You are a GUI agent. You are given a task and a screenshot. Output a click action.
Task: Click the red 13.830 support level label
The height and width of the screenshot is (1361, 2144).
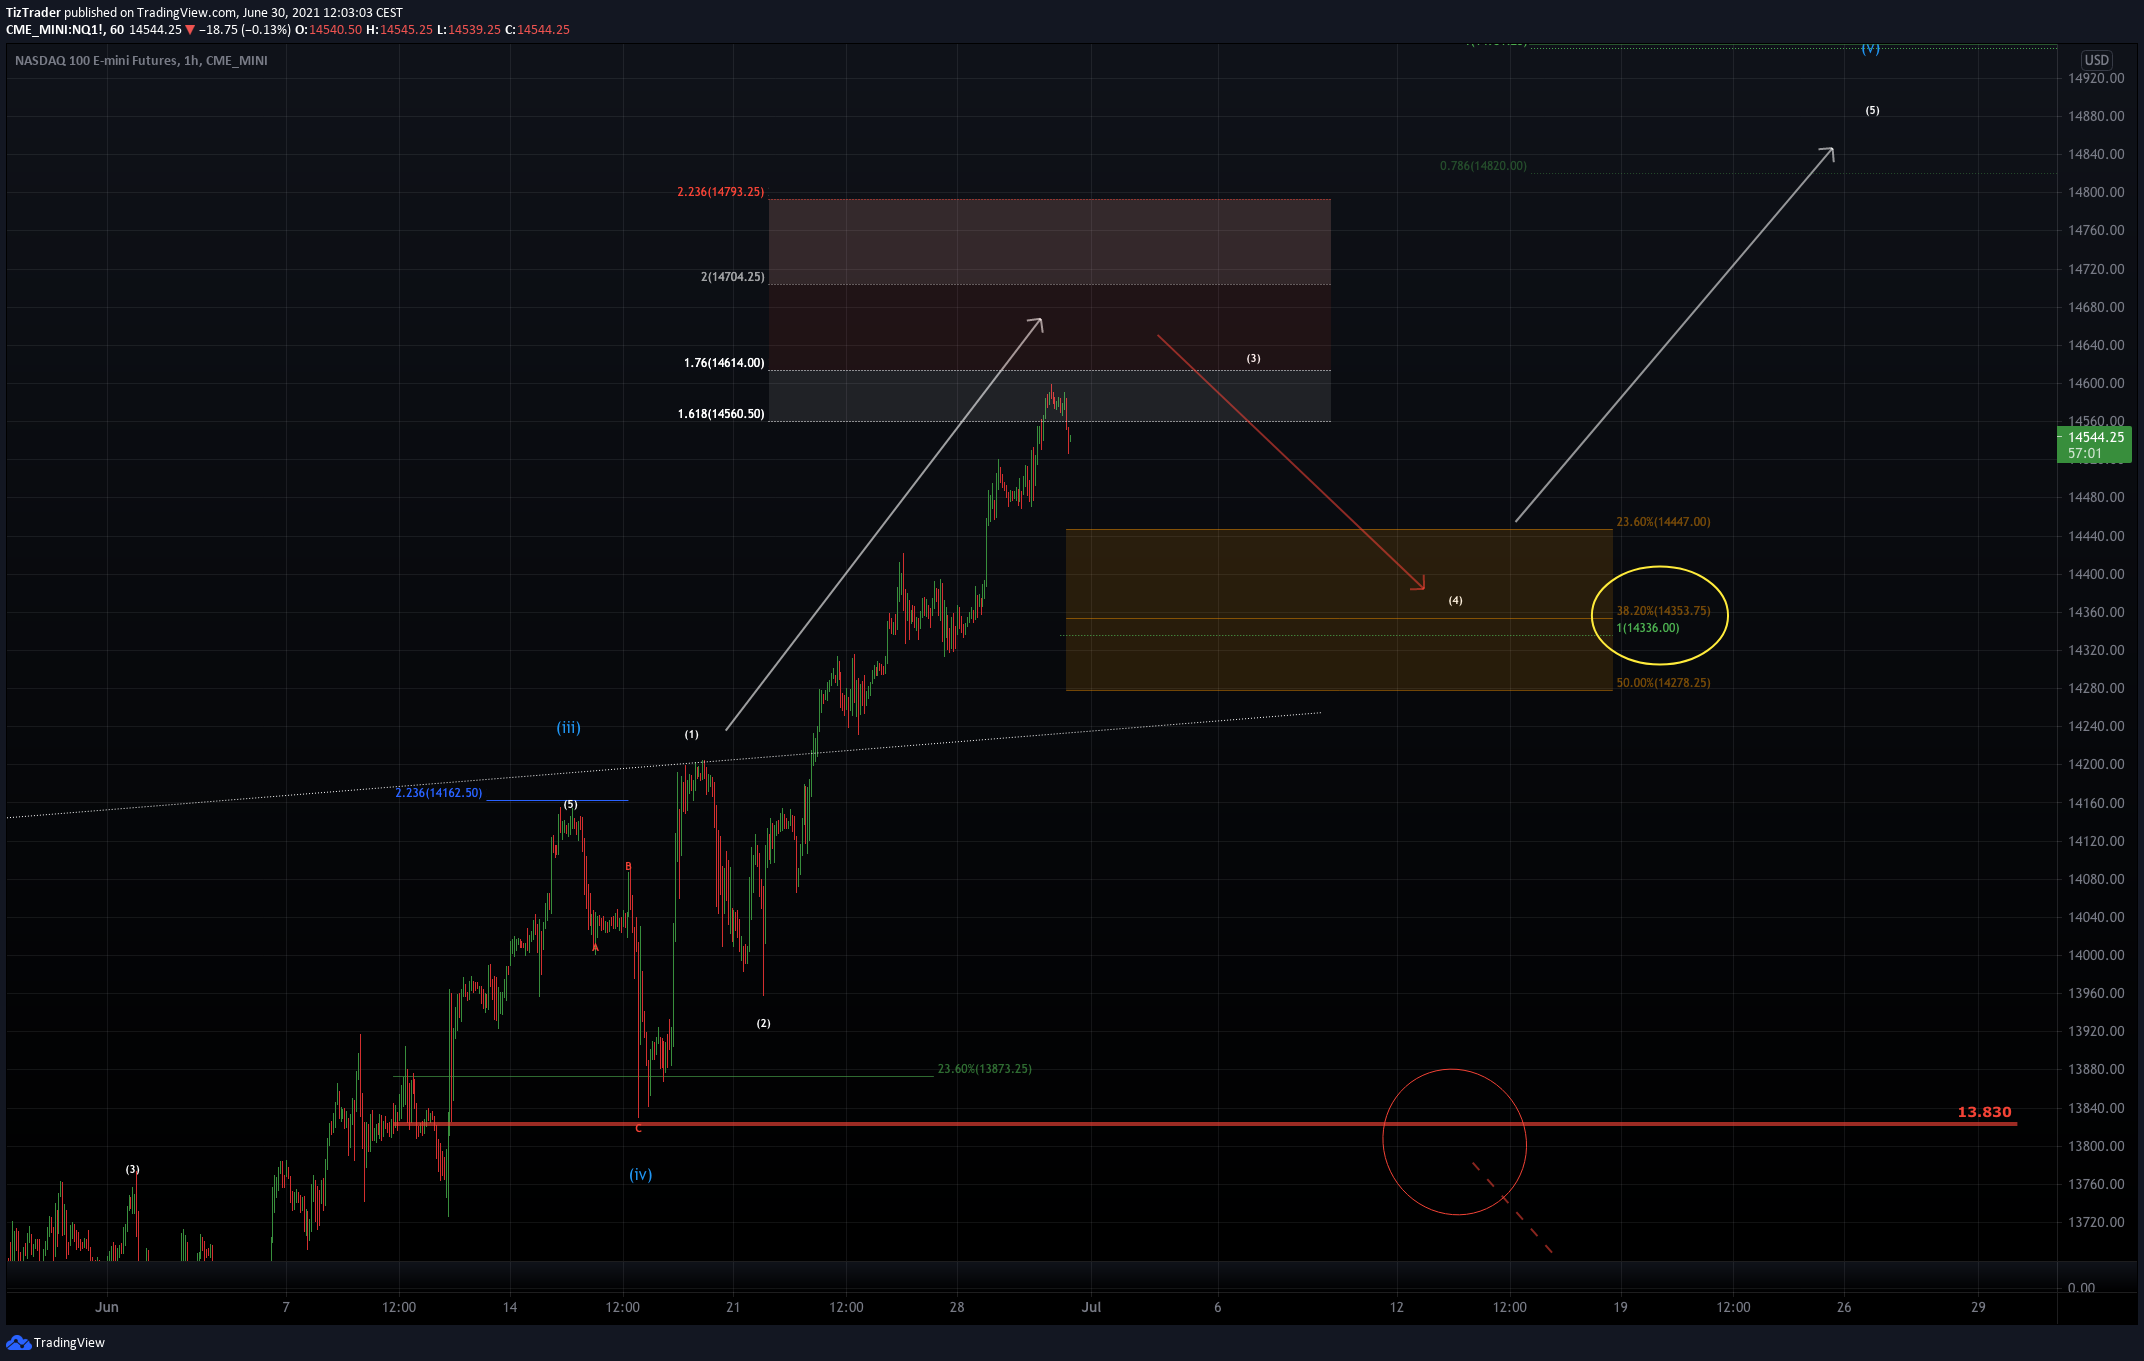point(1984,1112)
